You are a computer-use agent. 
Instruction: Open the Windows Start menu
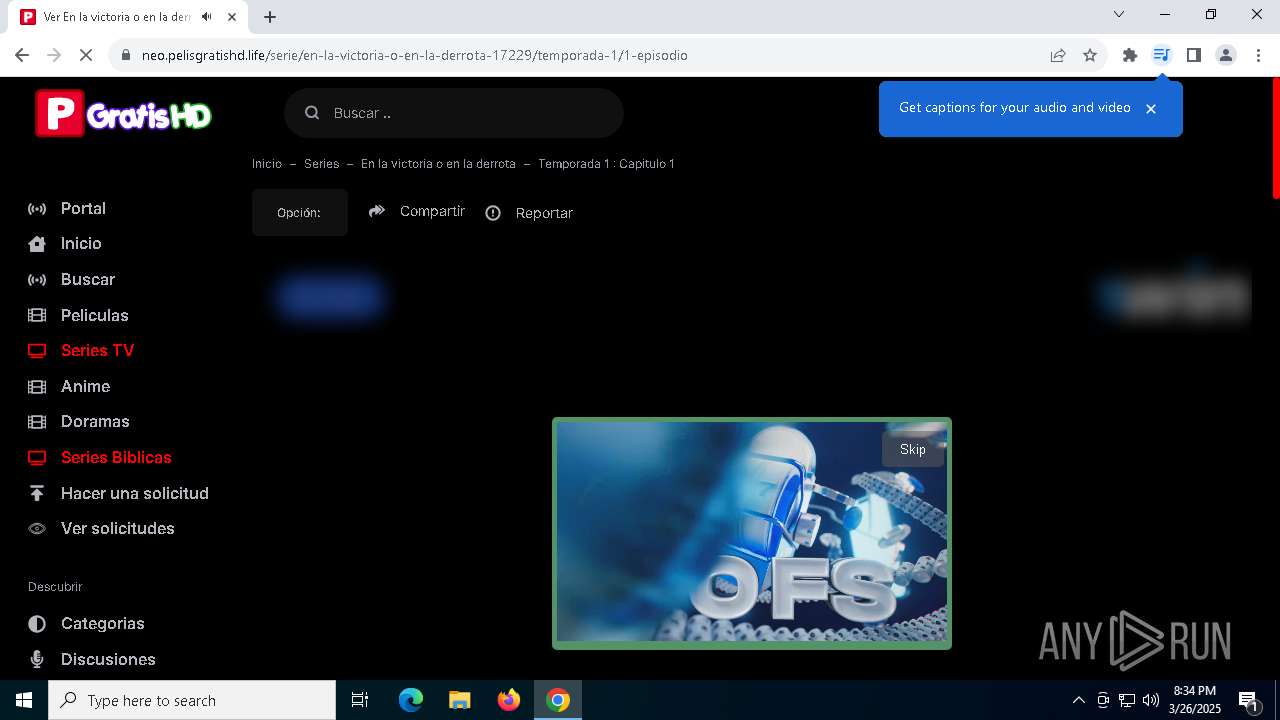[24, 700]
